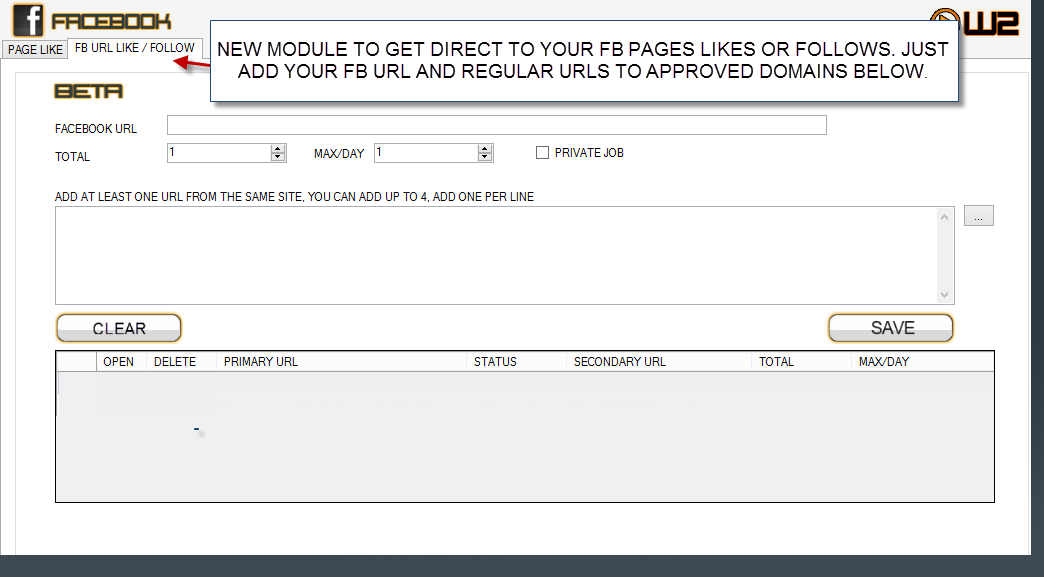Click the DELETE column header
This screenshot has height=577, width=1044.
(181, 361)
